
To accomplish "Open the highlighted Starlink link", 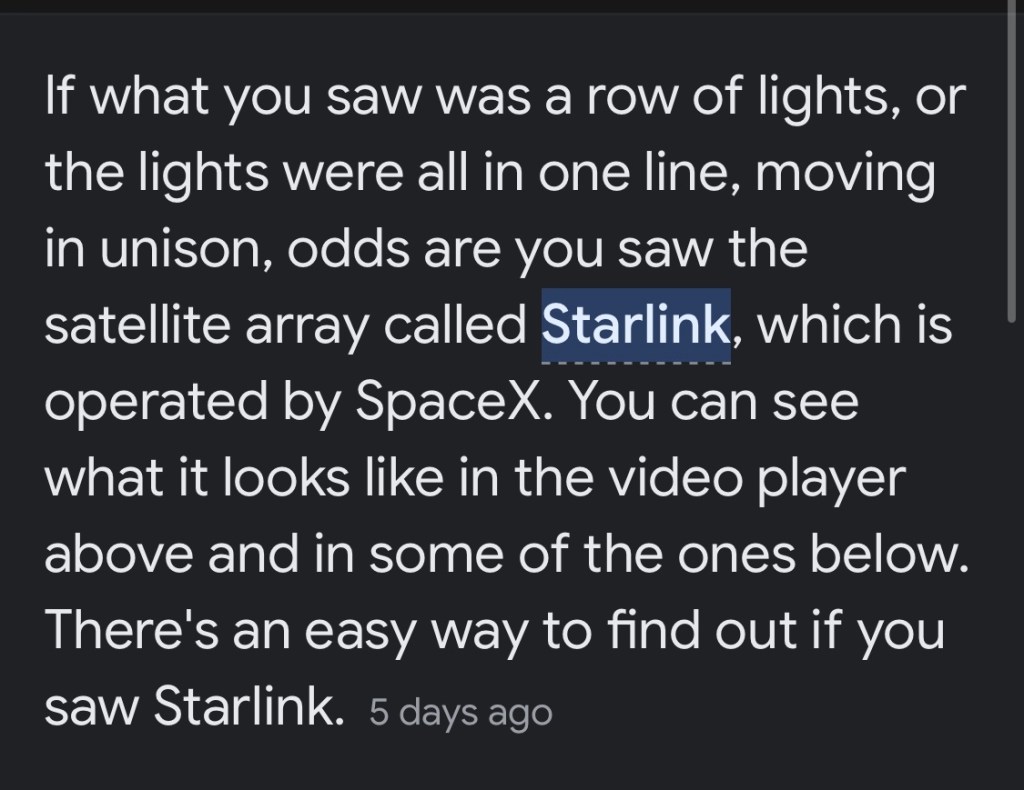I will (635, 325).
